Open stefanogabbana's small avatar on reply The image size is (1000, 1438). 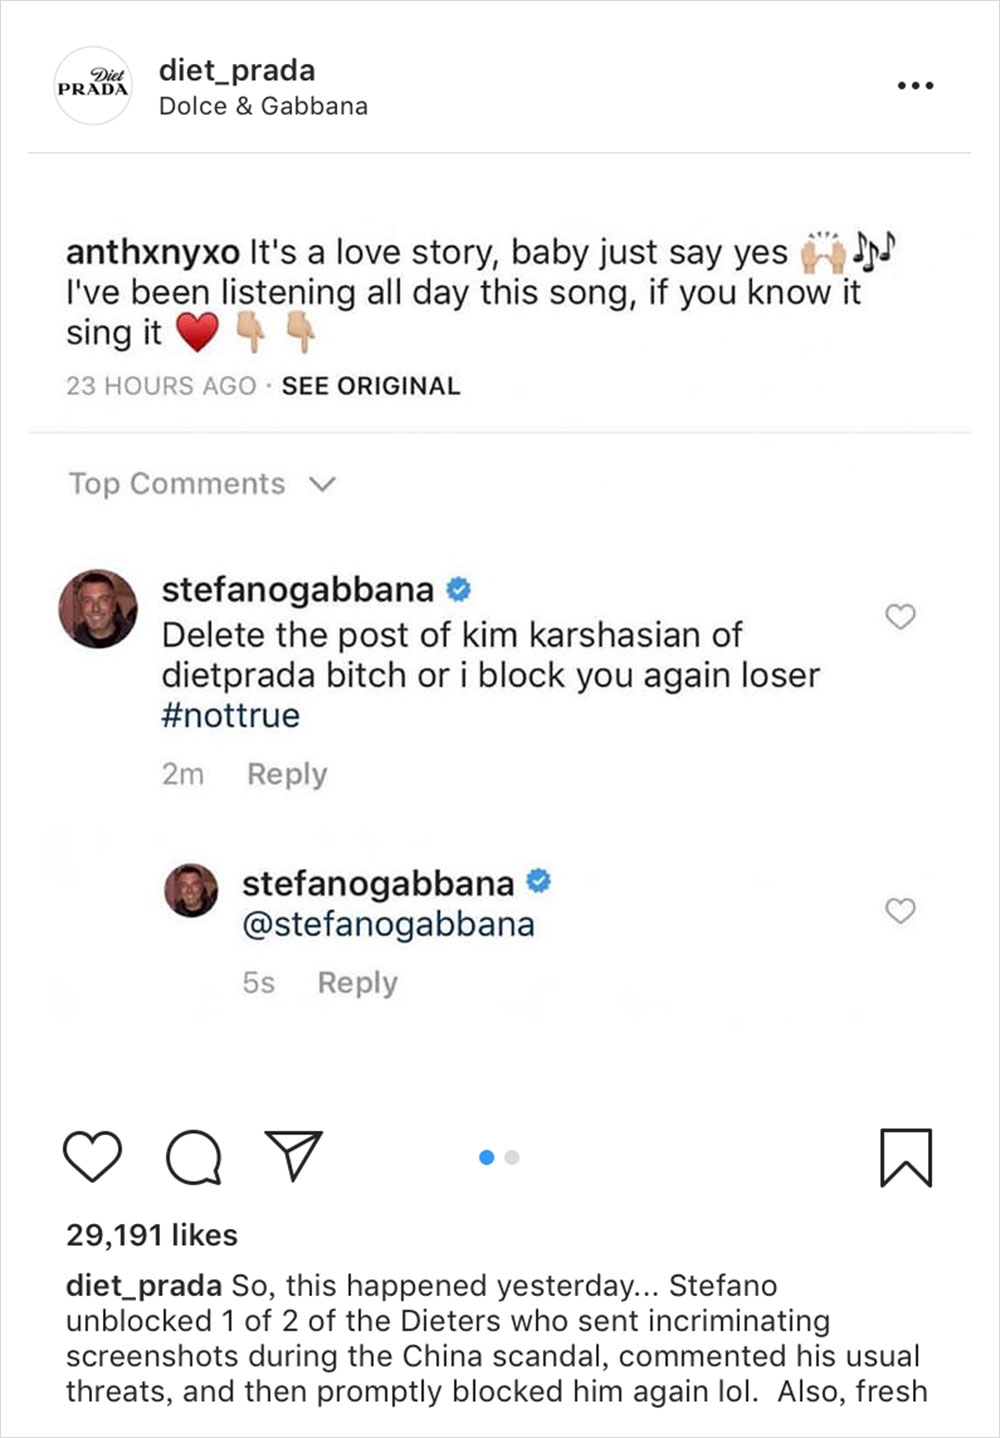point(190,890)
